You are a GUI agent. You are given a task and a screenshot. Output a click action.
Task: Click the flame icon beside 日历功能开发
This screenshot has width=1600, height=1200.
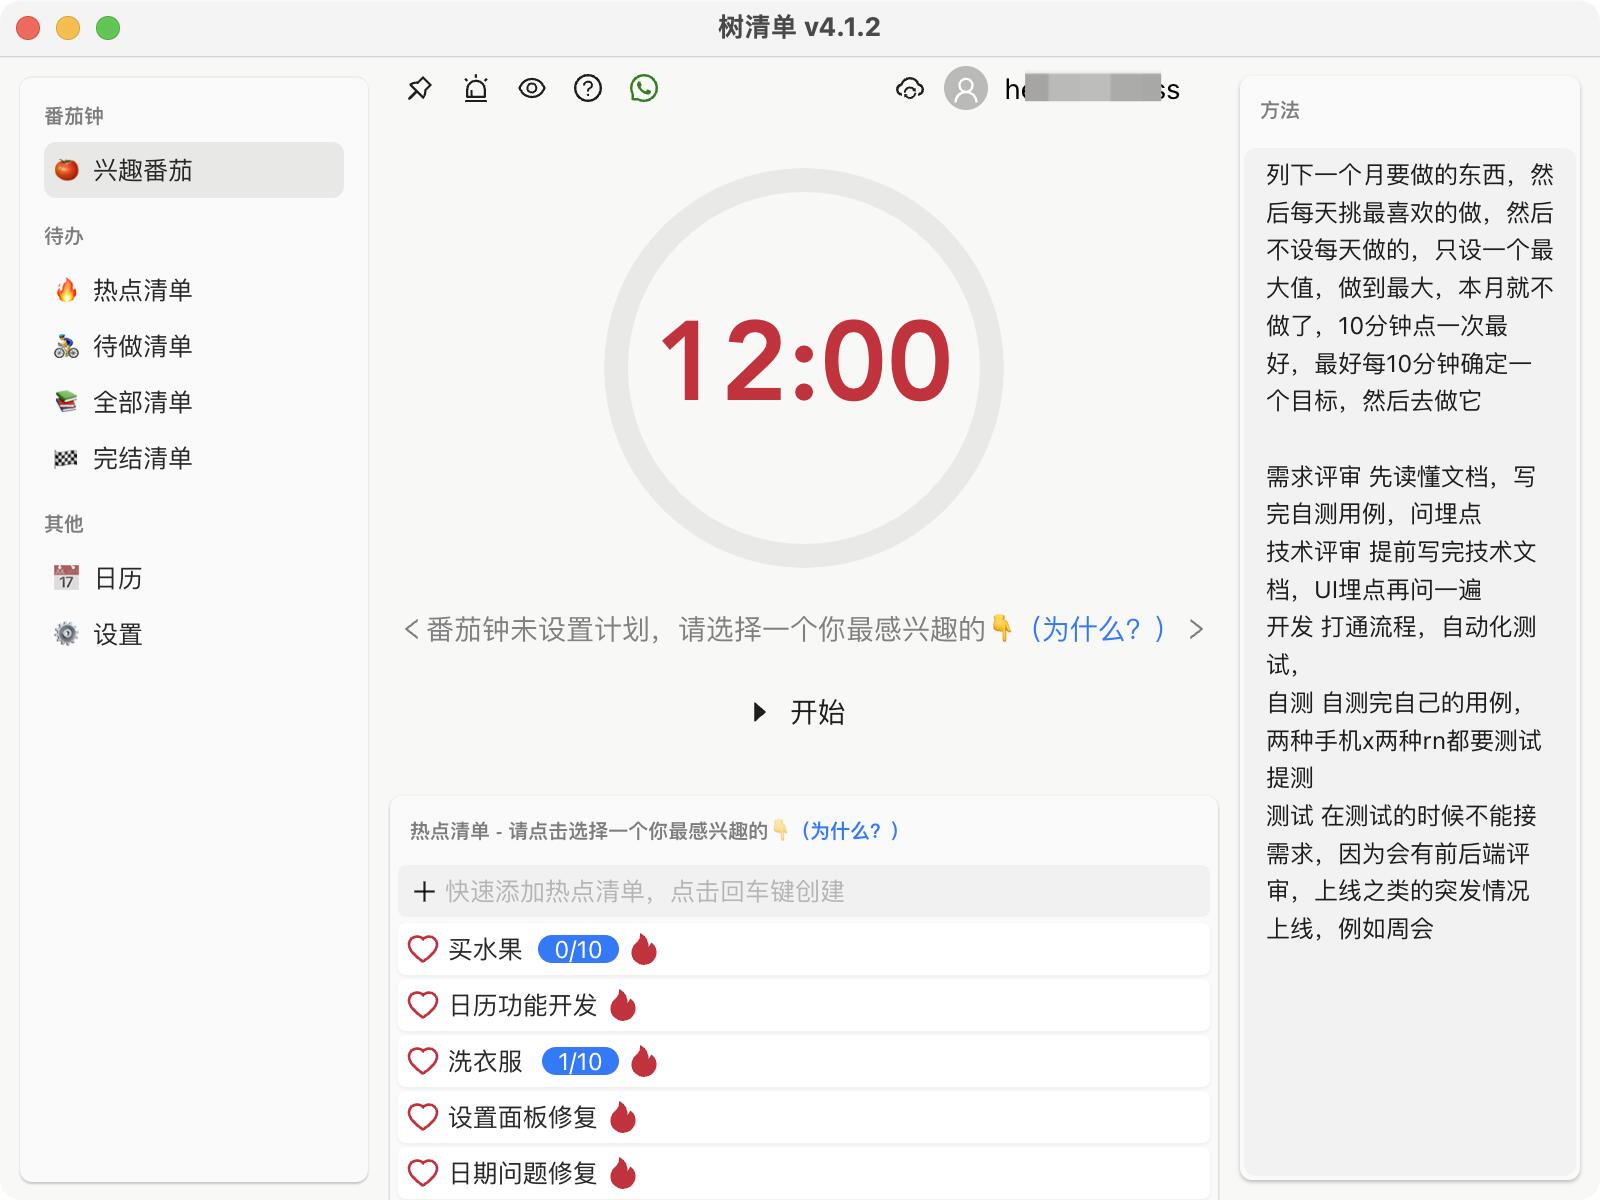(623, 1005)
